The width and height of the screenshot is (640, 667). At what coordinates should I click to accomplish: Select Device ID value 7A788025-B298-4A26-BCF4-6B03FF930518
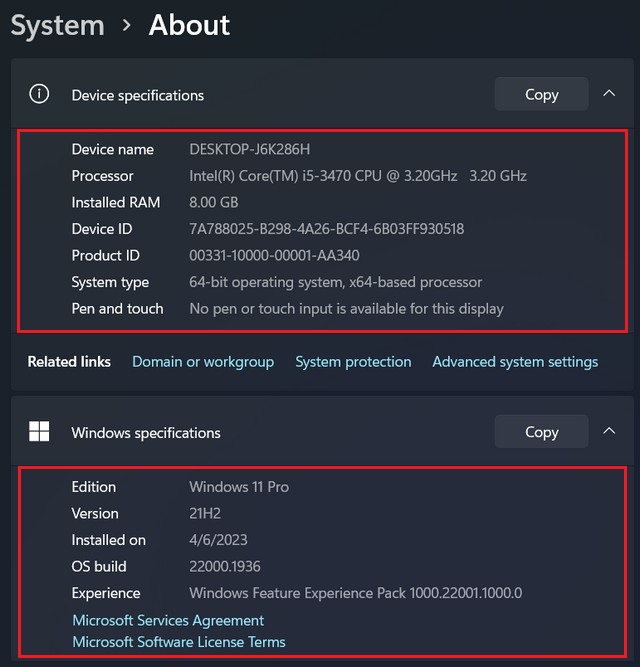point(327,229)
